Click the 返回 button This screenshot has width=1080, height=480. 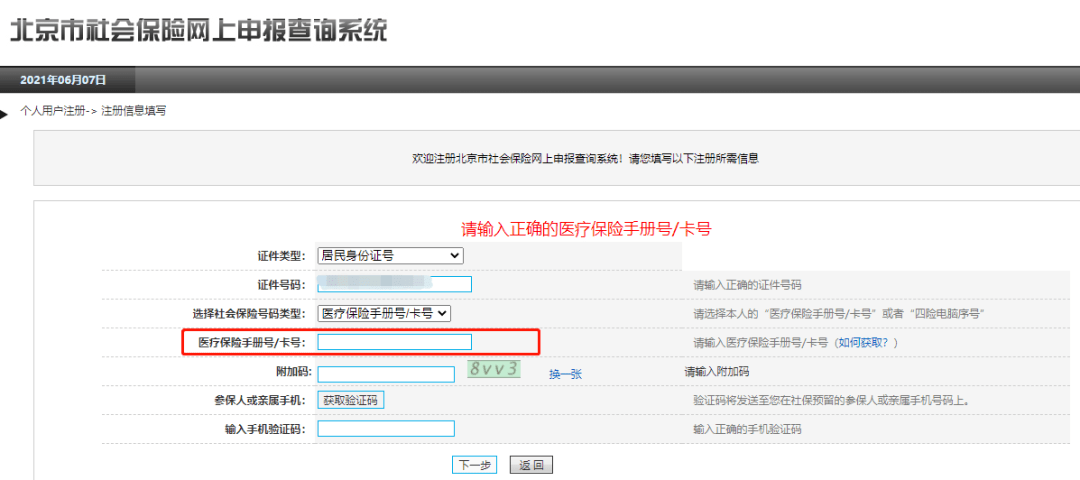pyautogui.click(x=531, y=465)
